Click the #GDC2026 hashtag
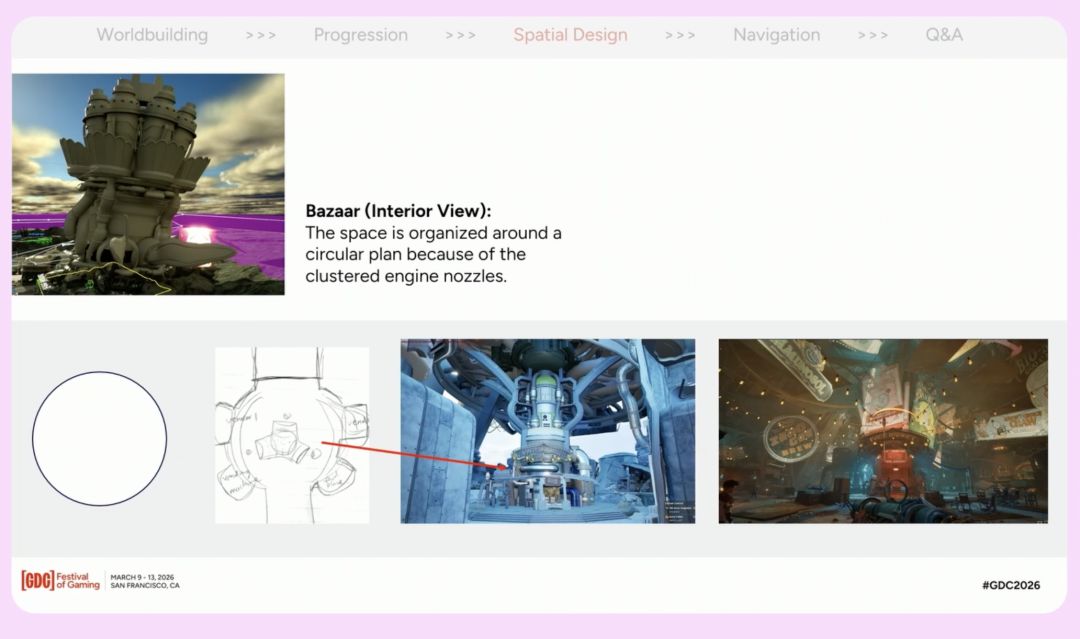This screenshot has height=639, width=1080. point(1010,584)
